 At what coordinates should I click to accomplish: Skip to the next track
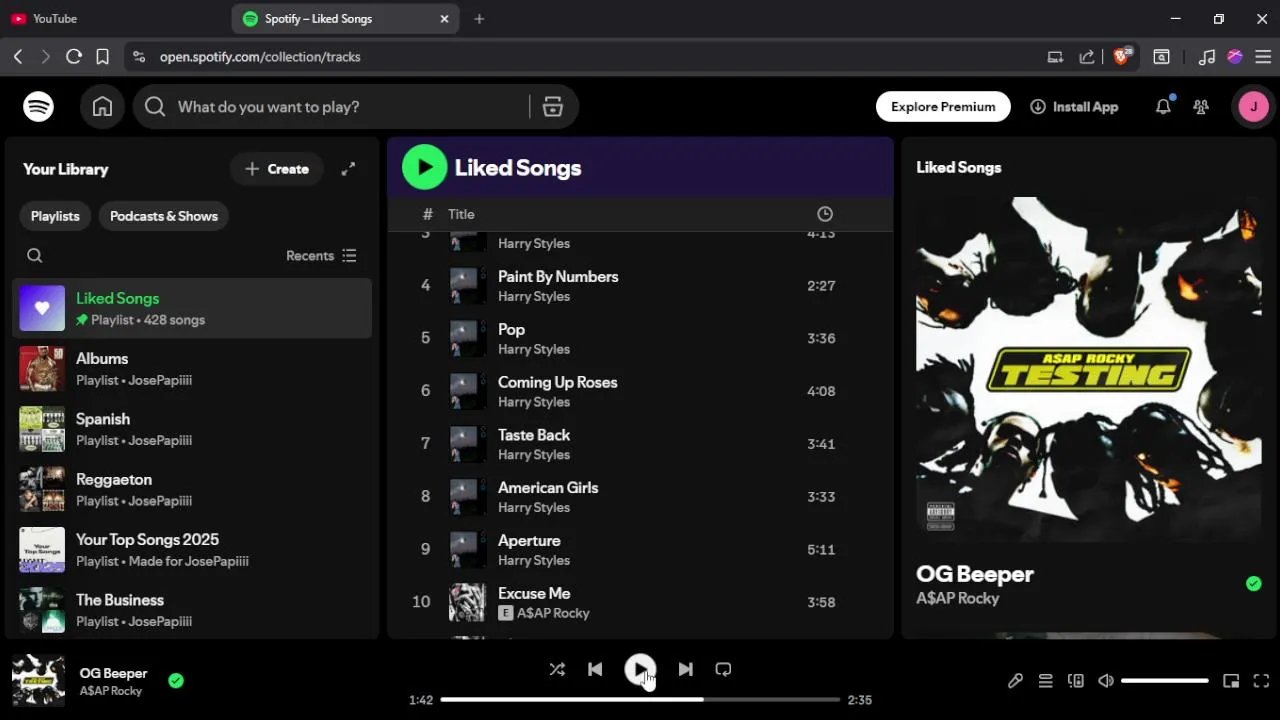[685, 670]
